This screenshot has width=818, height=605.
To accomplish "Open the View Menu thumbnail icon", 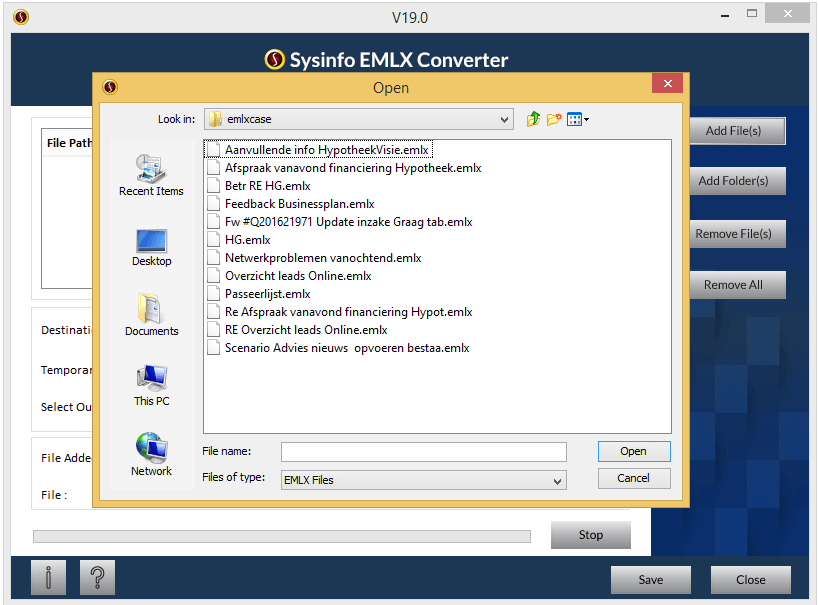I will coord(574,118).
